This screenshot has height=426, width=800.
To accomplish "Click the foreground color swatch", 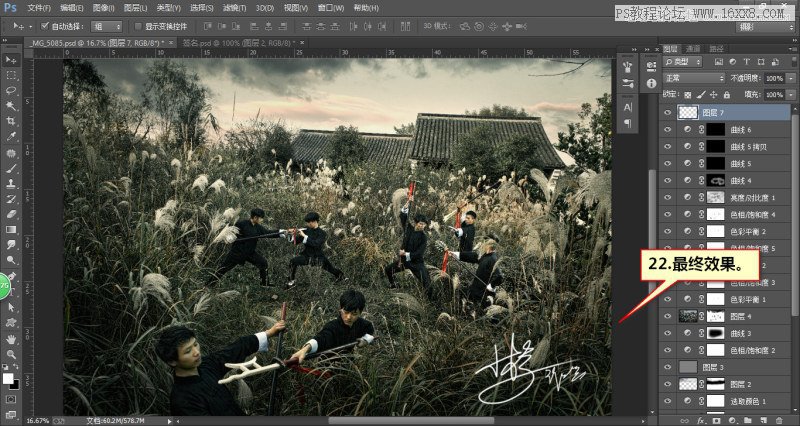I will click(x=8, y=379).
